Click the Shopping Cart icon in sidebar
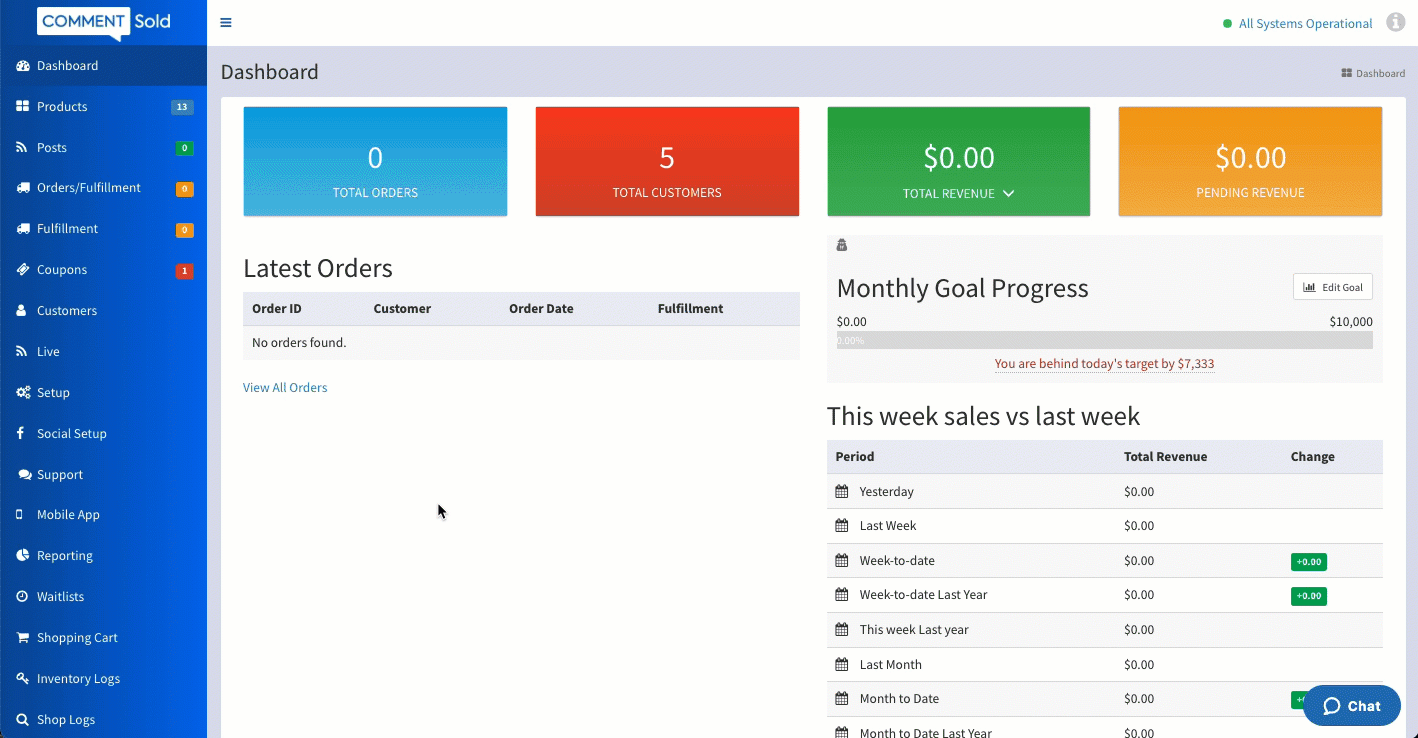Screen dimensions: 1418x738 (22, 638)
